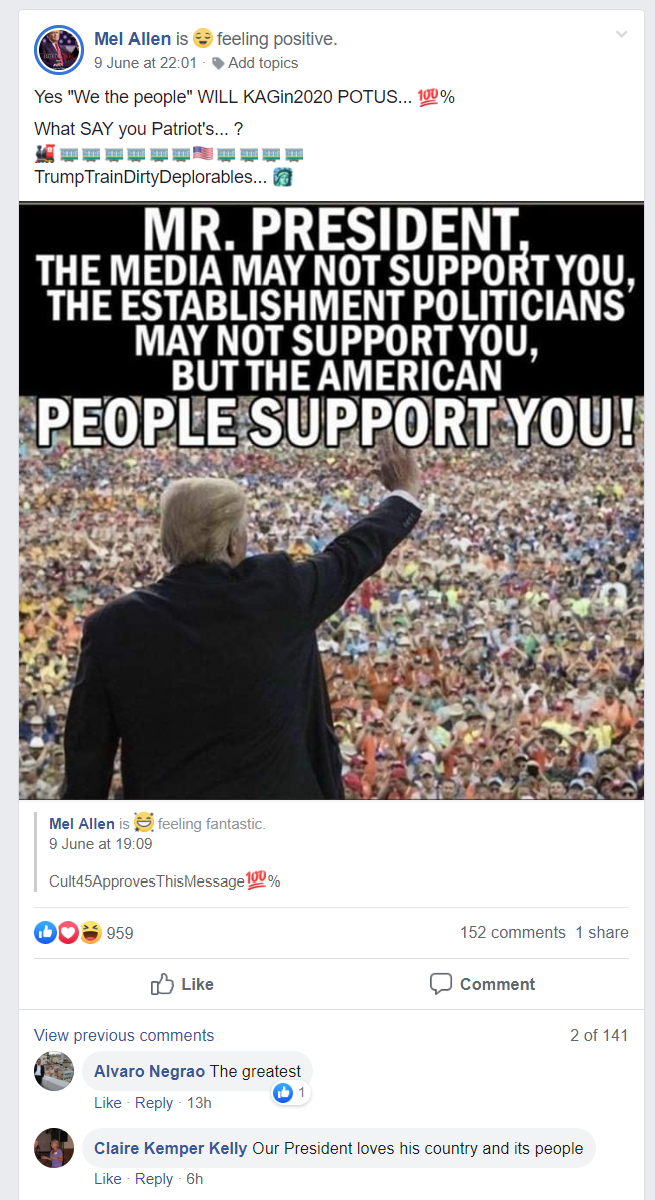The width and height of the screenshot is (655, 1200).
Task: Reply to Alvaro Negrao's comment
Action: (x=153, y=1102)
